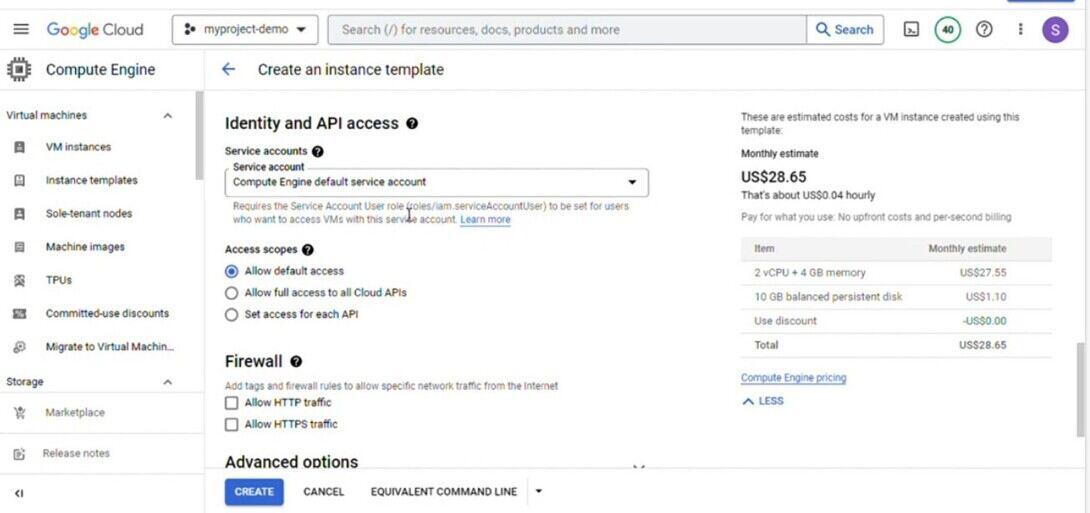1090x513 pixels.
Task: Collapse the sidebar with bottom arrow icon
Action: coord(19,493)
